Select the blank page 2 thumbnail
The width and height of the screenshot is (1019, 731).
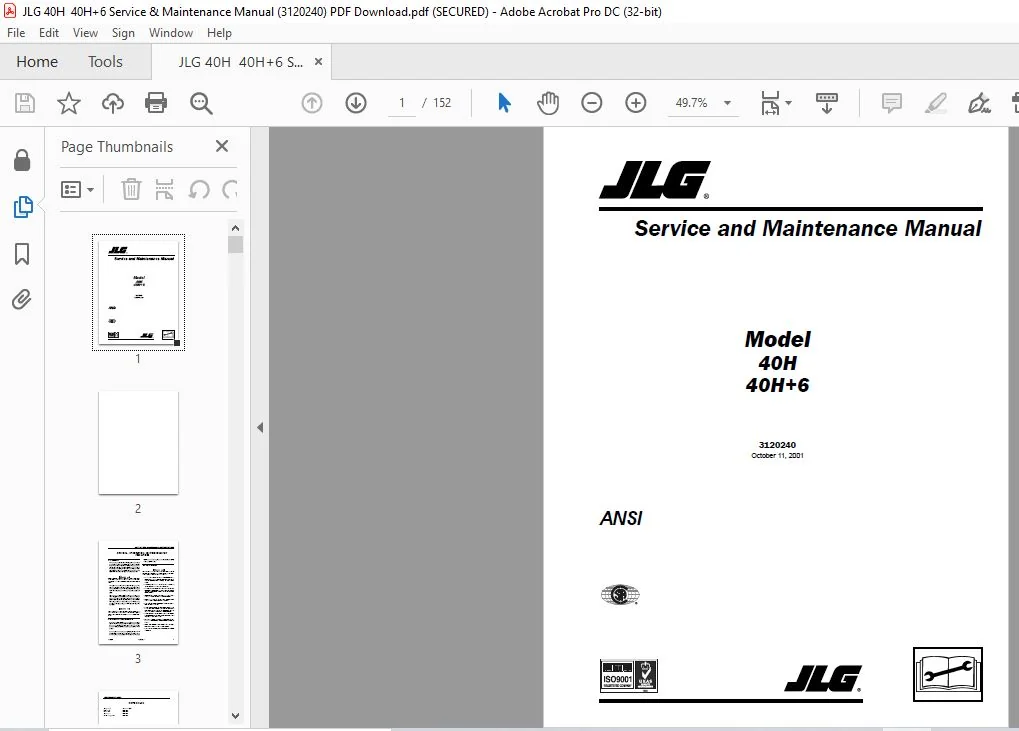[x=138, y=442]
